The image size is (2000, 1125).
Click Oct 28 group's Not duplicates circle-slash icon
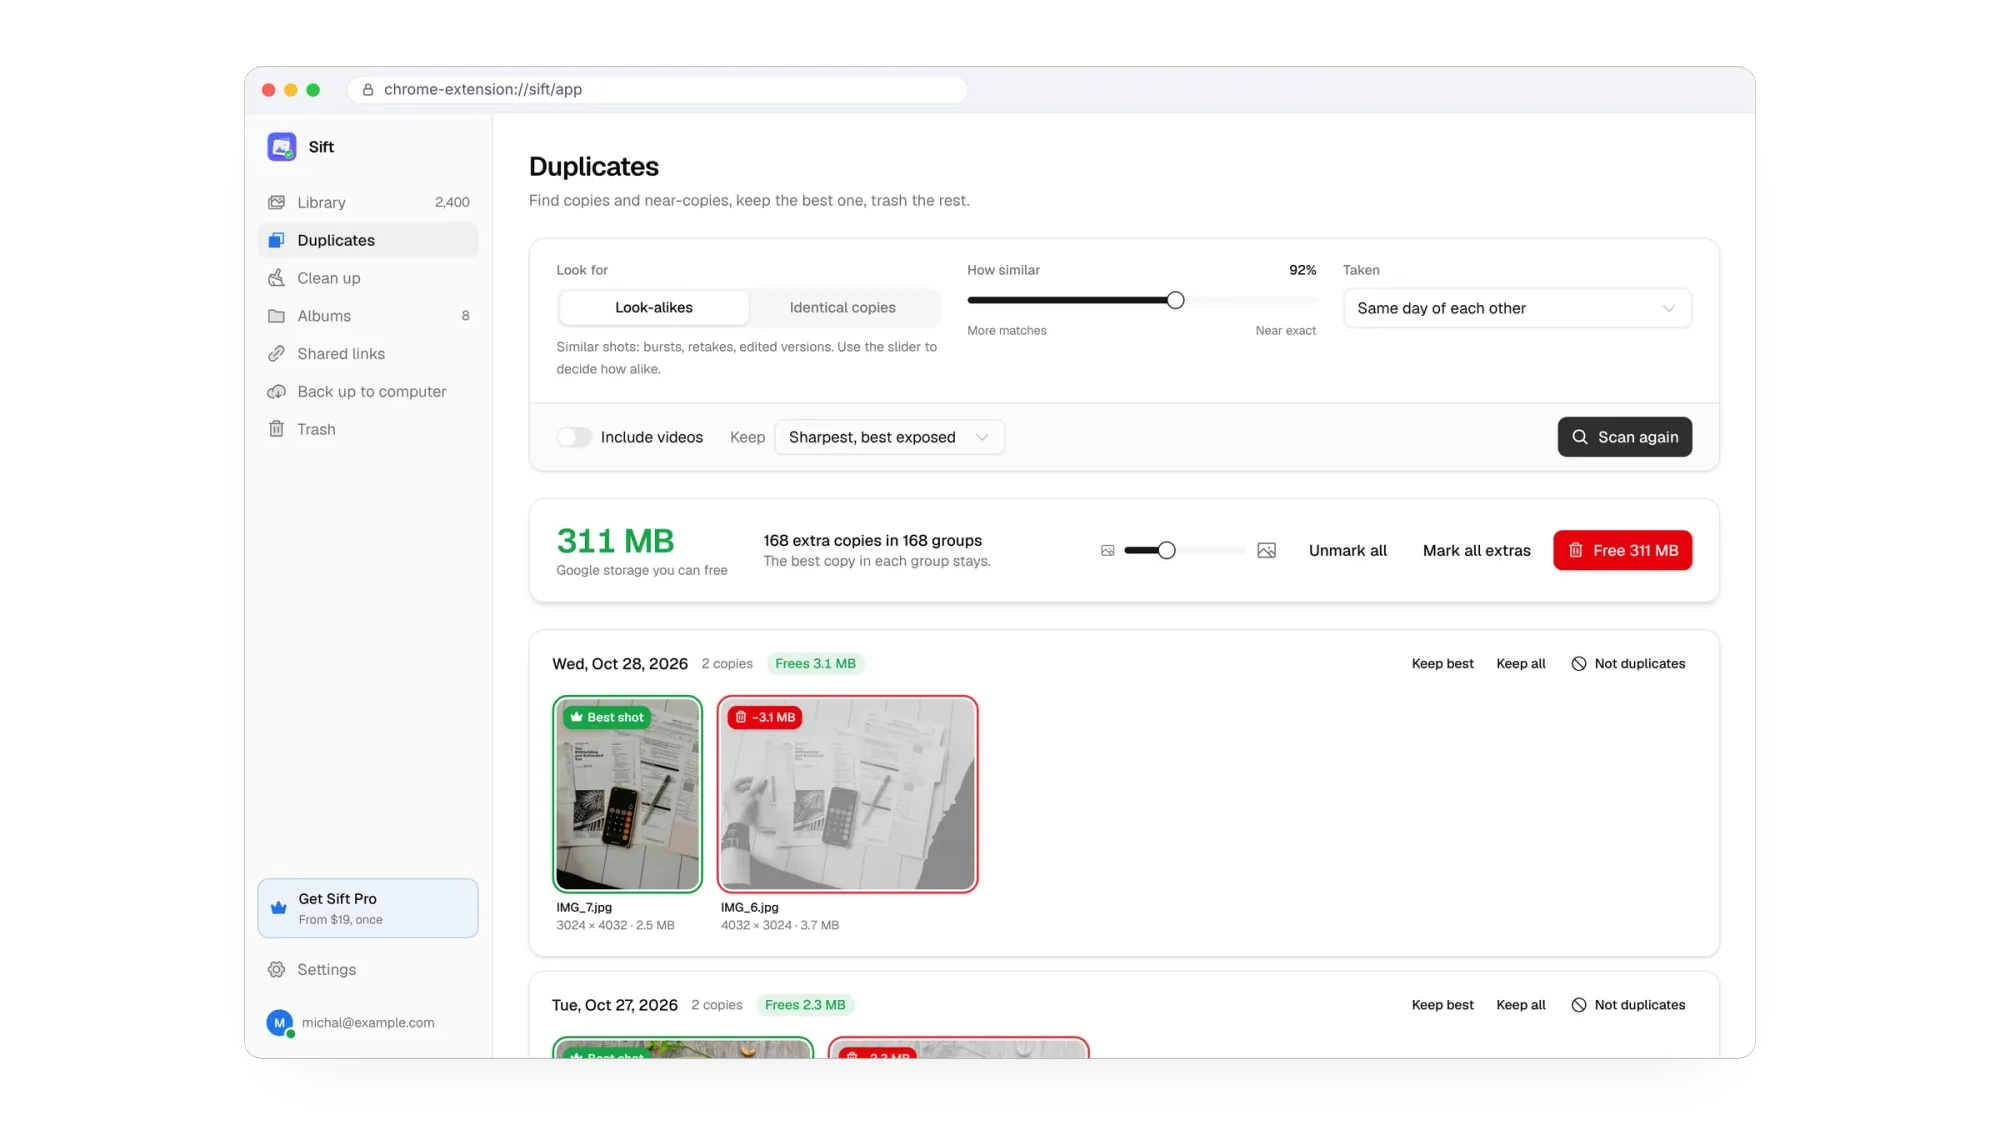point(1579,664)
